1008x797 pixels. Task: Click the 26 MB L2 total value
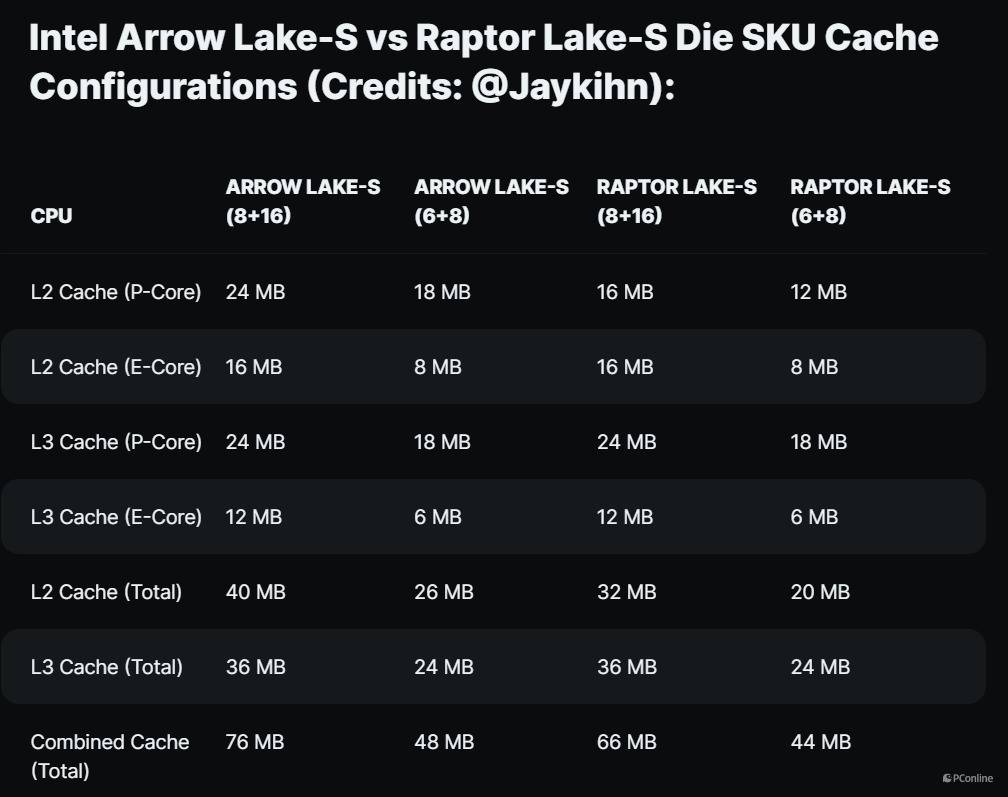point(443,592)
